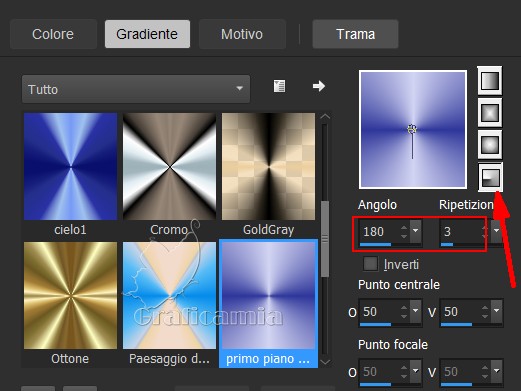Choose the linear gradient style icon
The width and height of the screenshot is (521, 391).
490,81
